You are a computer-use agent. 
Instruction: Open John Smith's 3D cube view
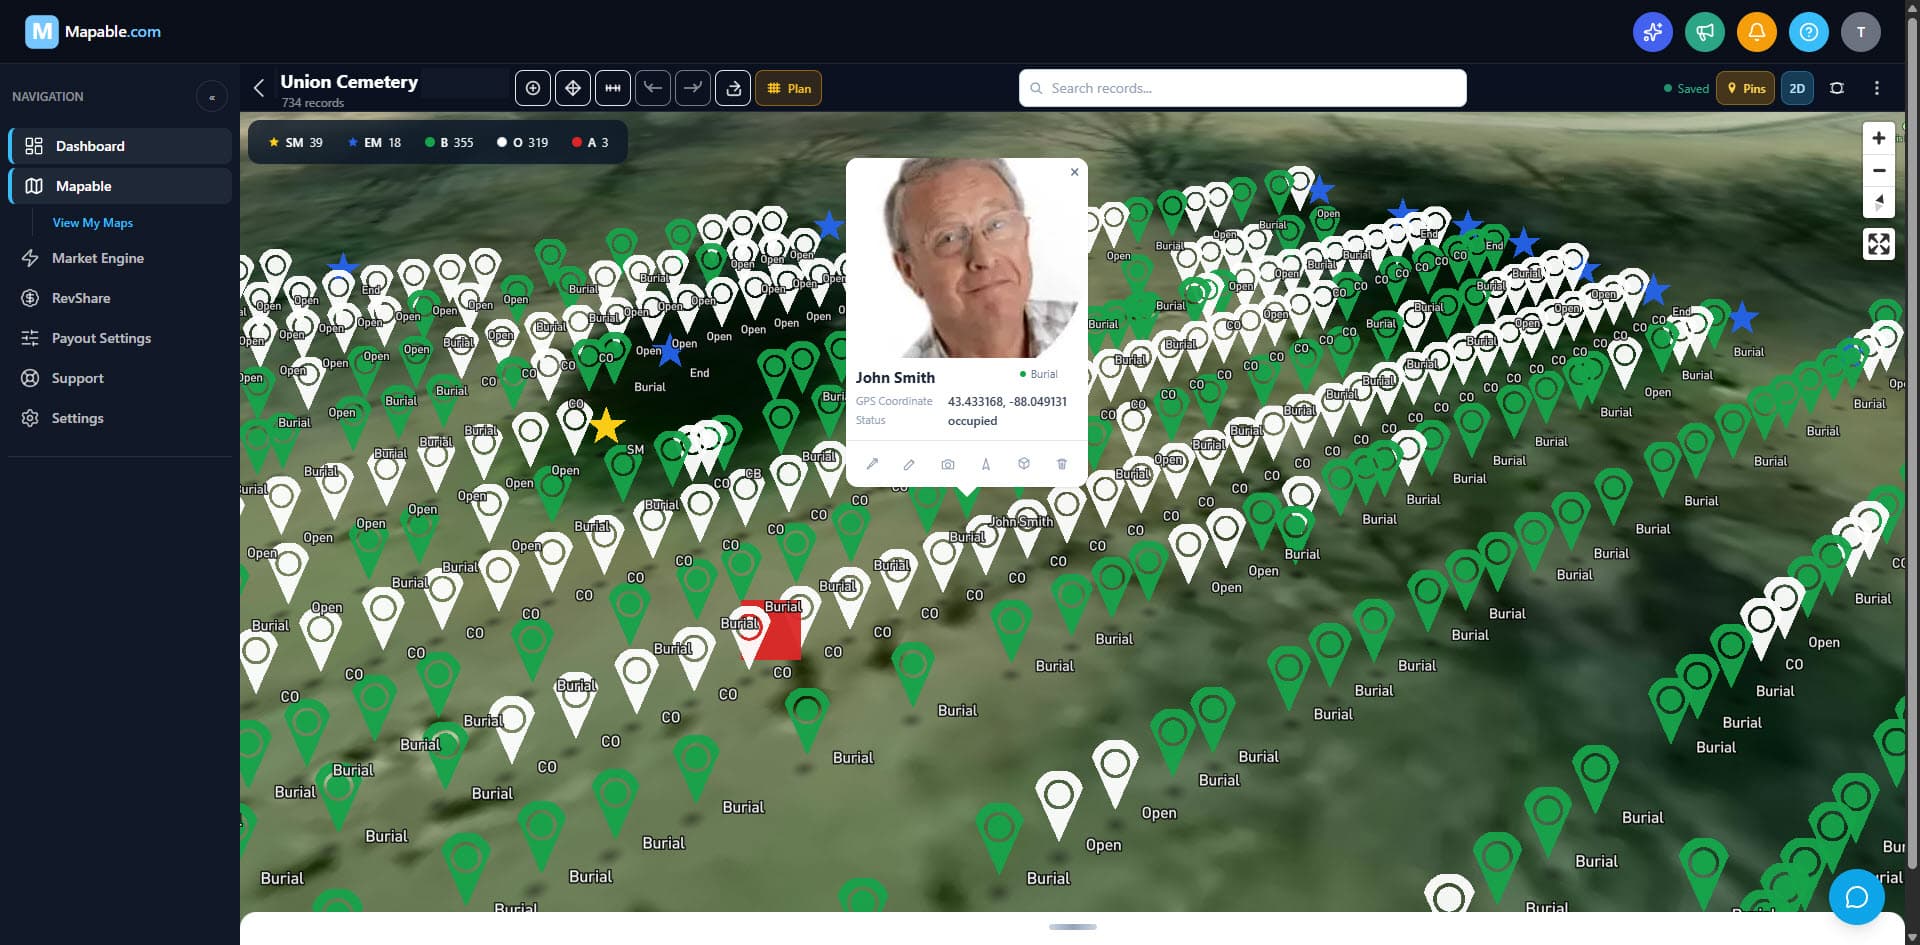[1024, 464]
